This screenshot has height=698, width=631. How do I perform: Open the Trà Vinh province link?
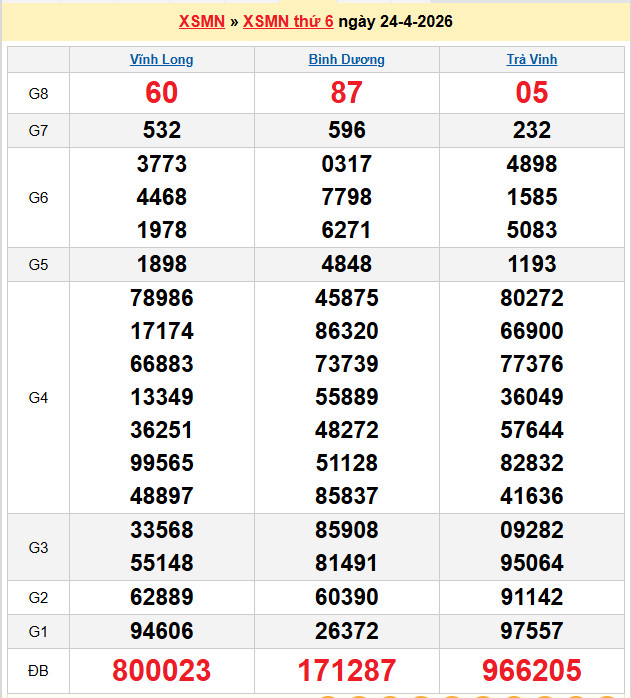tap(532, 60)
